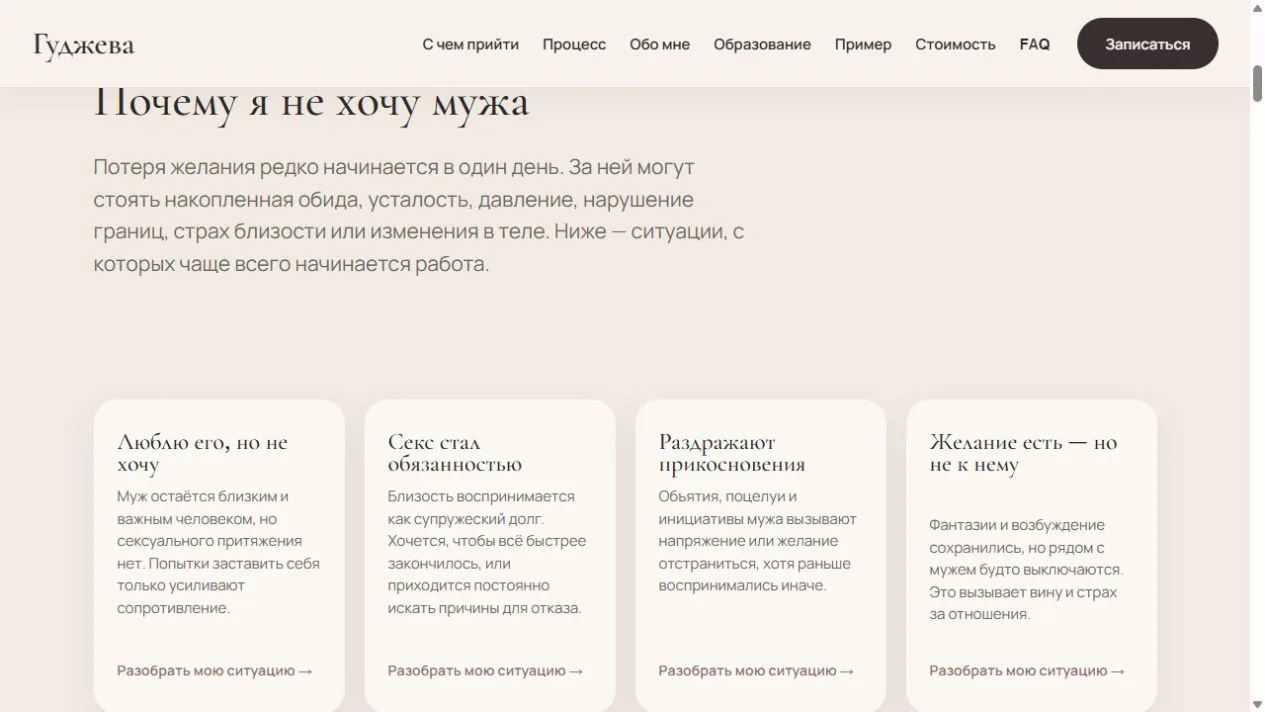Image resolution: width=1265 pixels, height=712 pixels.
Task: Click the description 'Муж остаётся близким и важным'
Action: pos(218,552)
